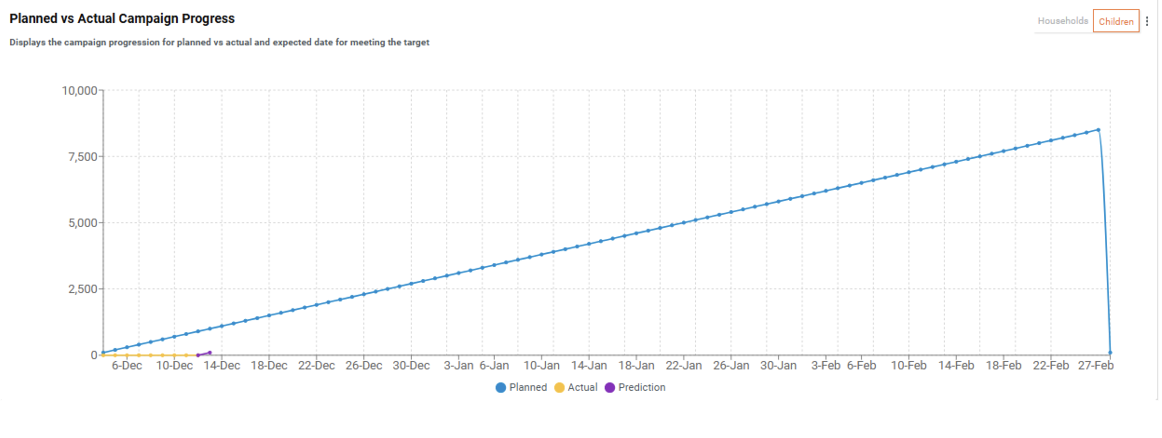This screenshot has height=438, width=1162.
Task: Click the Planned line's peak data point
Action: 1098,129
